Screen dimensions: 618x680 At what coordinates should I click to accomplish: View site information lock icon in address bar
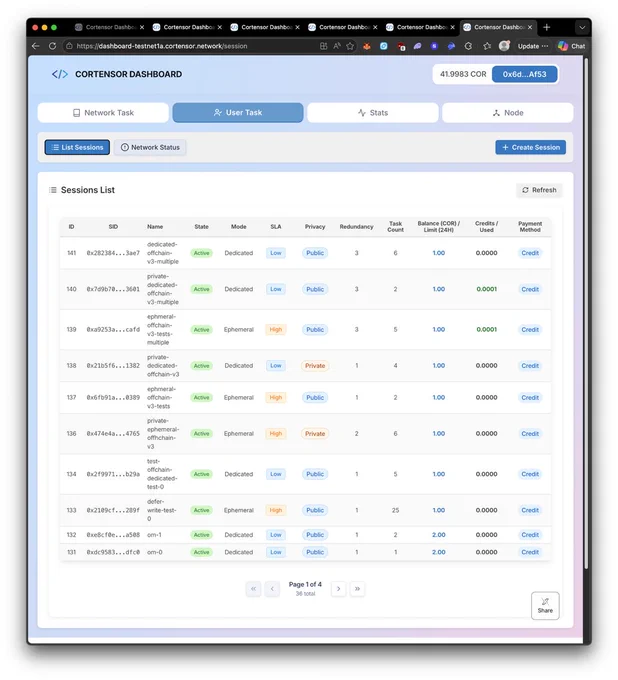click(69, 46)
